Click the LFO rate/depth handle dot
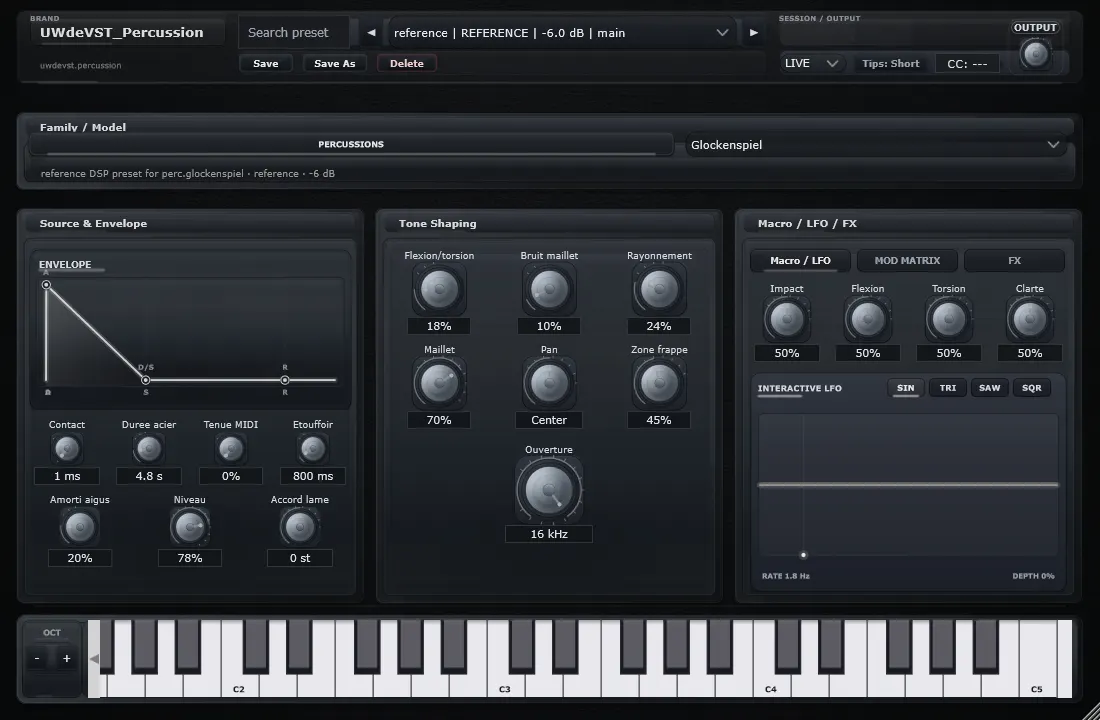Viewport: 1100px width, 720px height. 803,555
